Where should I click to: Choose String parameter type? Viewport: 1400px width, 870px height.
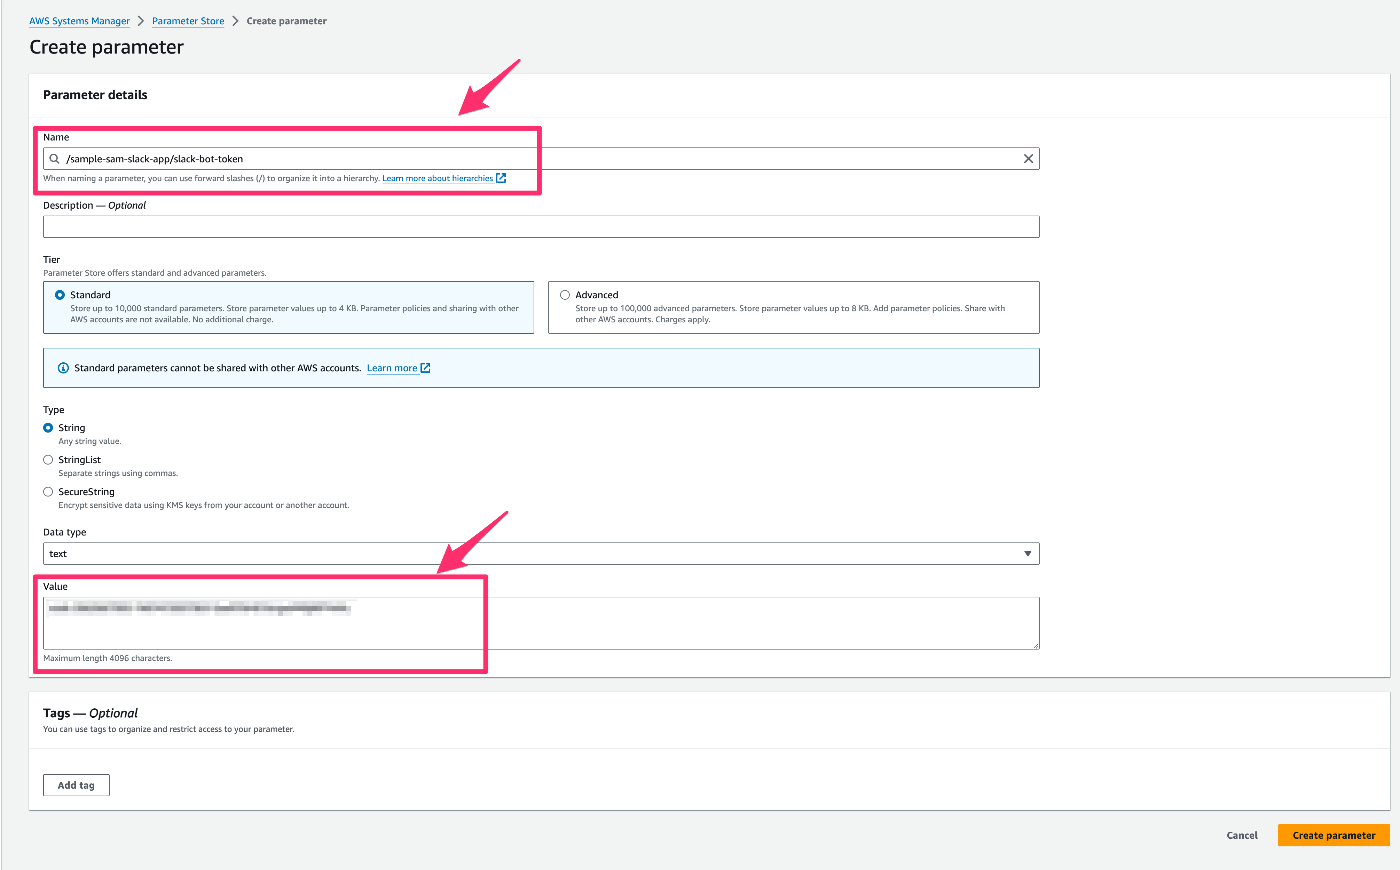[x=48, y=428]
